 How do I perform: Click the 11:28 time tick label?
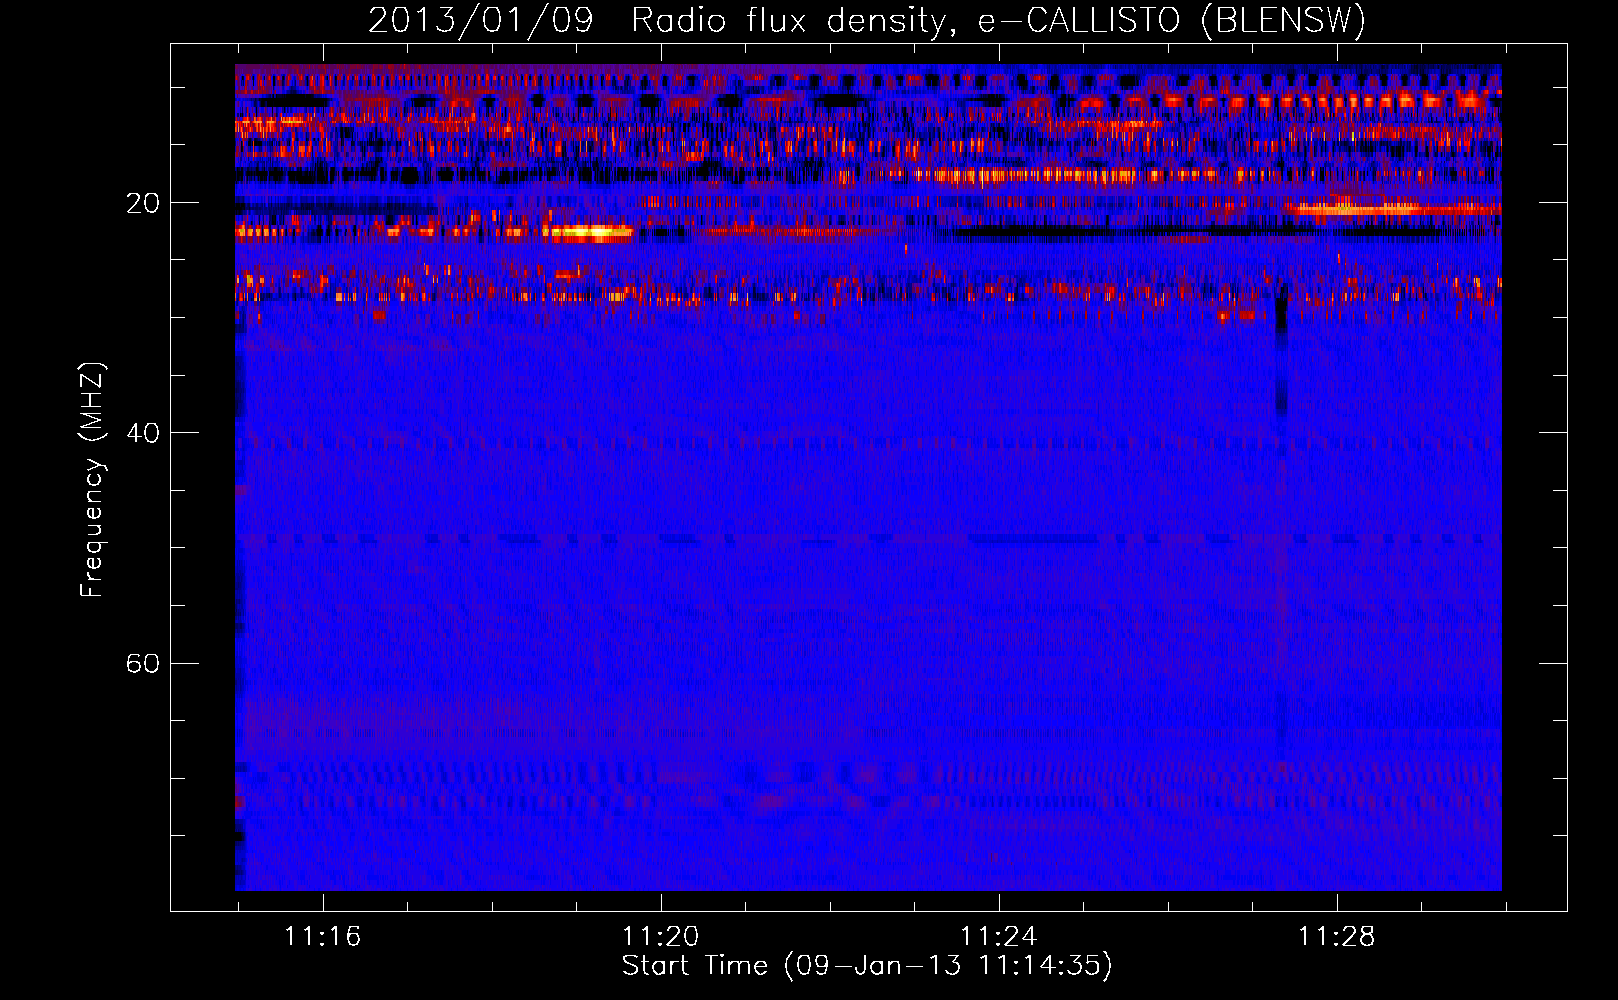[x=1336, y=937]
